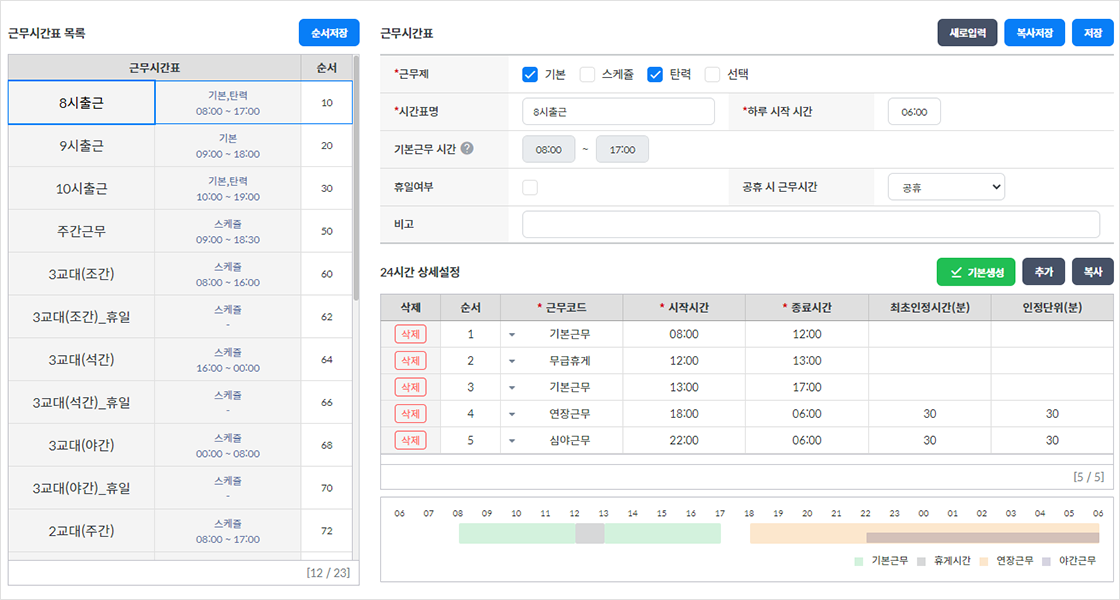
Task: Click the help icon beside 기본근무 시간
Action: point(467,149)
